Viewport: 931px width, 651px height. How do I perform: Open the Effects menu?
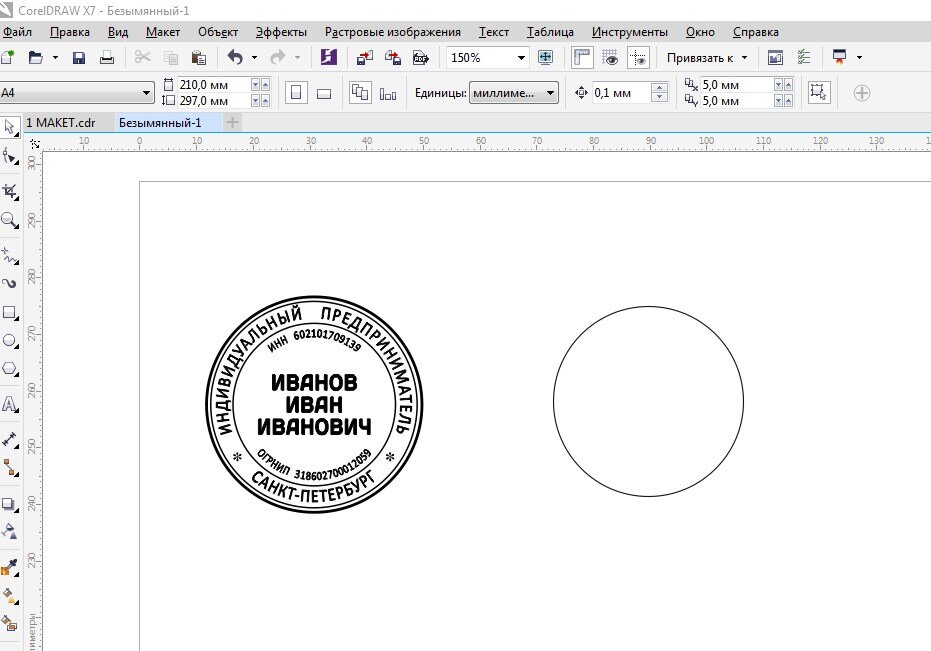pos(281,32)
